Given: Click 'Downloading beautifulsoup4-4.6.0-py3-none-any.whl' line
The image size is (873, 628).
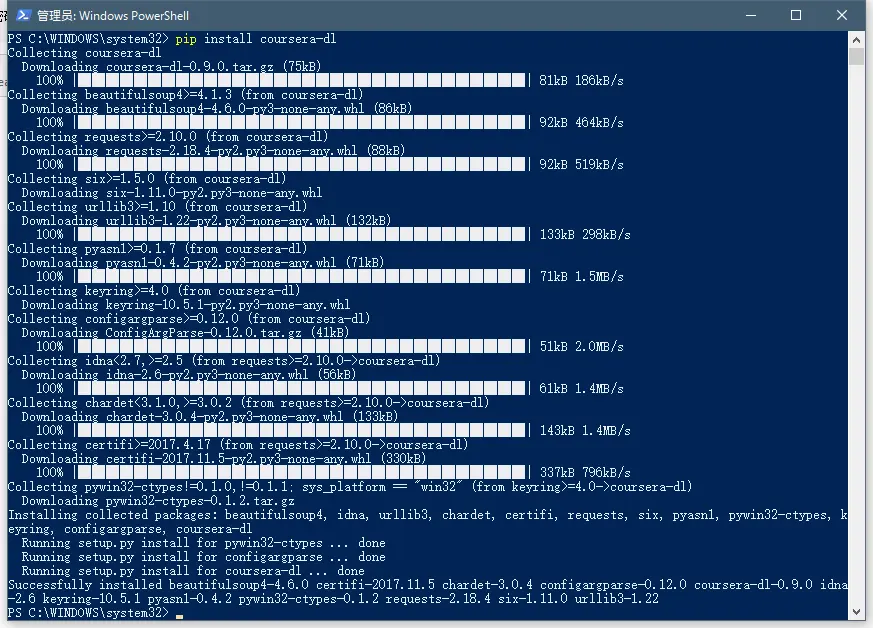Looking at the screenshot, I should pos(217,109).
